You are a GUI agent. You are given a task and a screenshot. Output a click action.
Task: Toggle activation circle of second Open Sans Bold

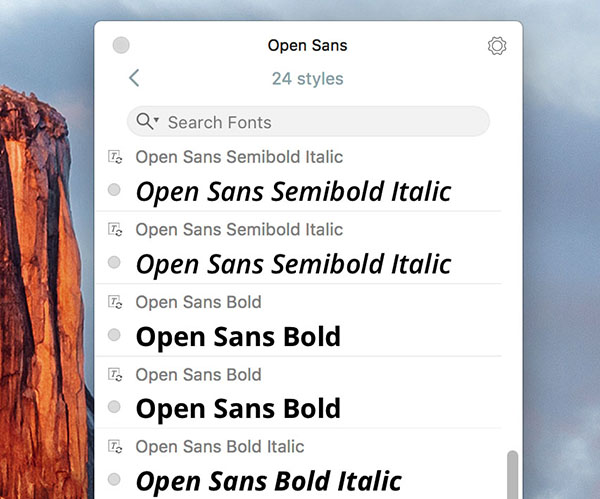[114, 406]
